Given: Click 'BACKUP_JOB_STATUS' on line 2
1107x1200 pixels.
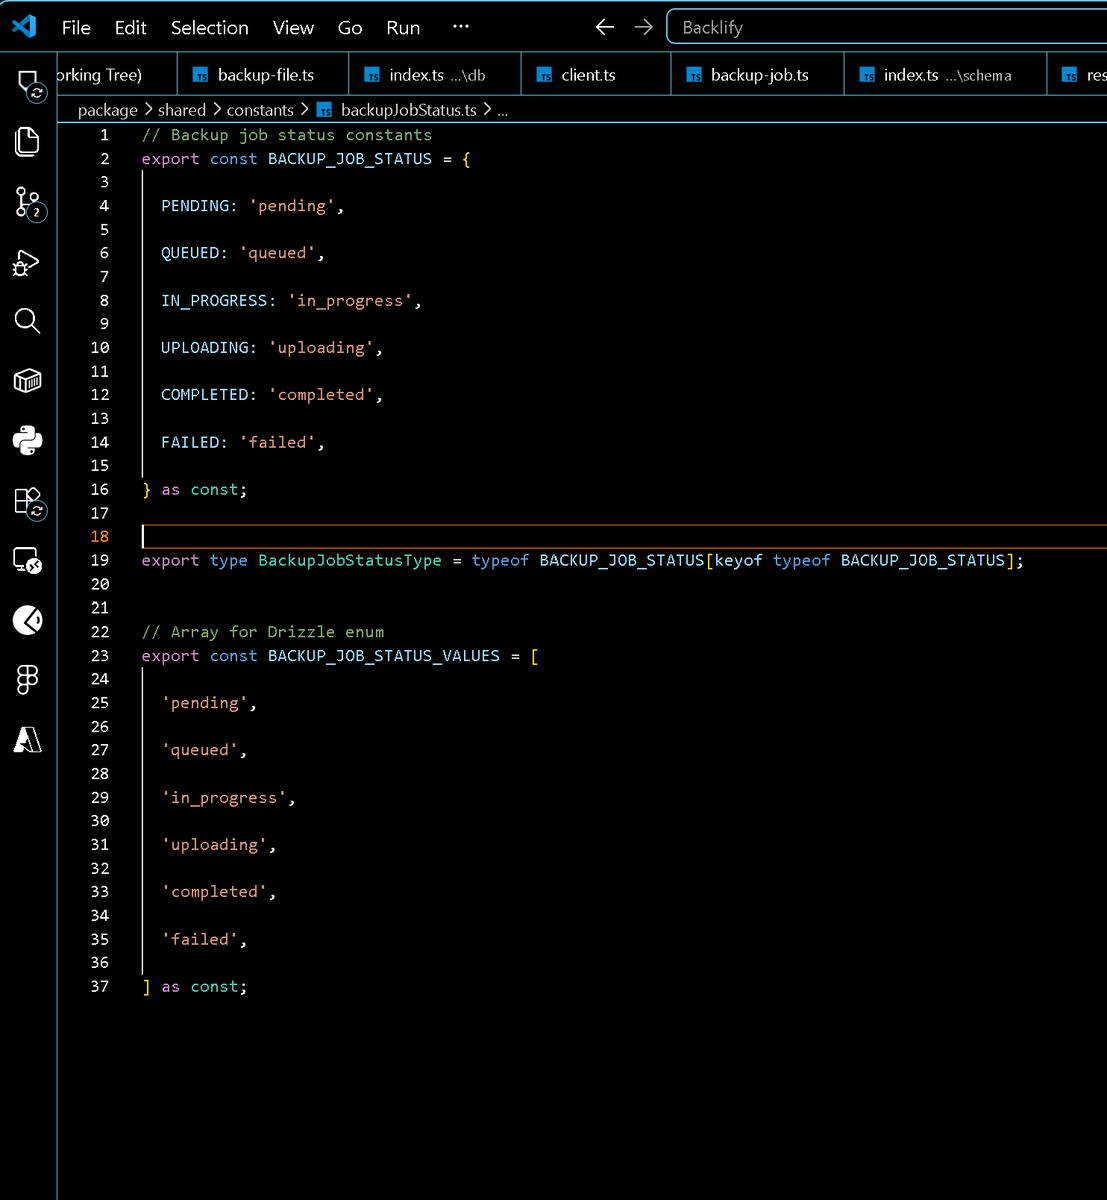Looking at the screenshot, I should (x=350, y=158).
